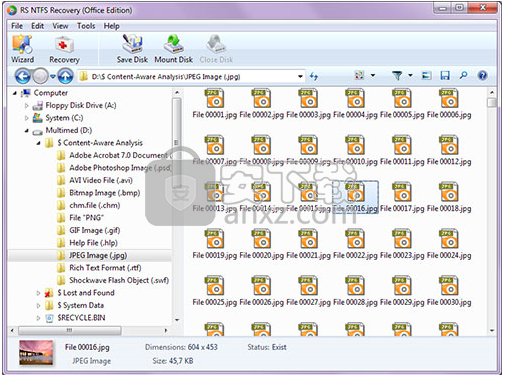Select File 00030.jpg icon
Image resolution: width=506 pixels, height=375 pixels.
pos(449,286)
